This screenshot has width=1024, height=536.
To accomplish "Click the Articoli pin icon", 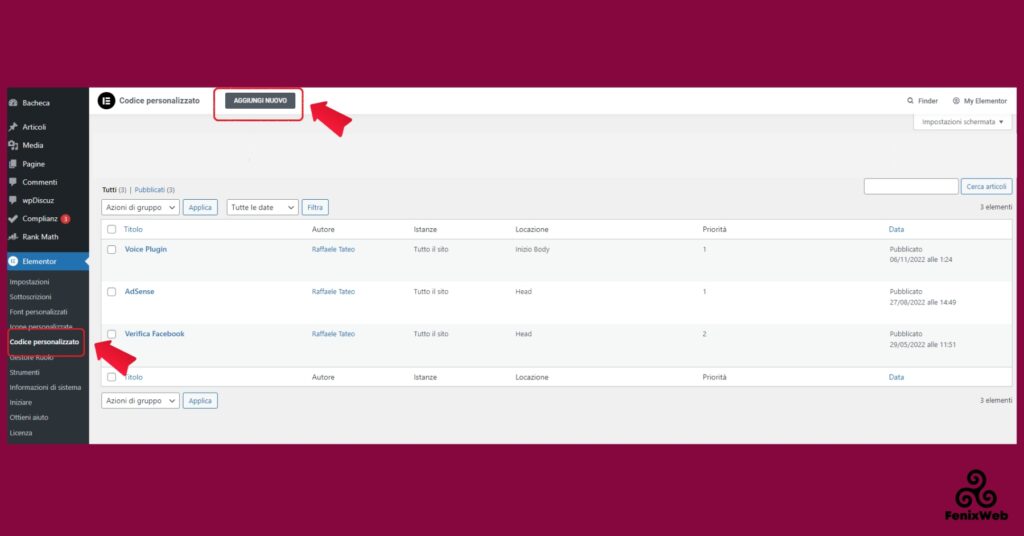I will tap(13, 127).
